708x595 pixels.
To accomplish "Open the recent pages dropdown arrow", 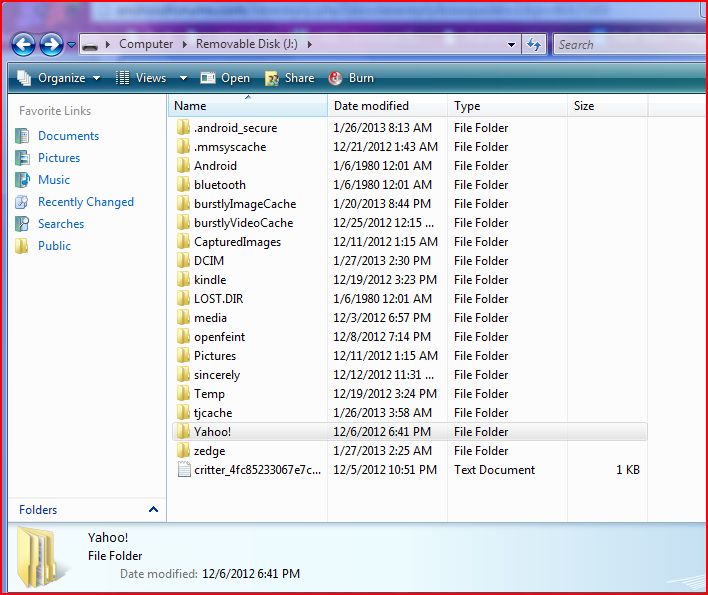I will pyautogui.click(x=71, y=44).
